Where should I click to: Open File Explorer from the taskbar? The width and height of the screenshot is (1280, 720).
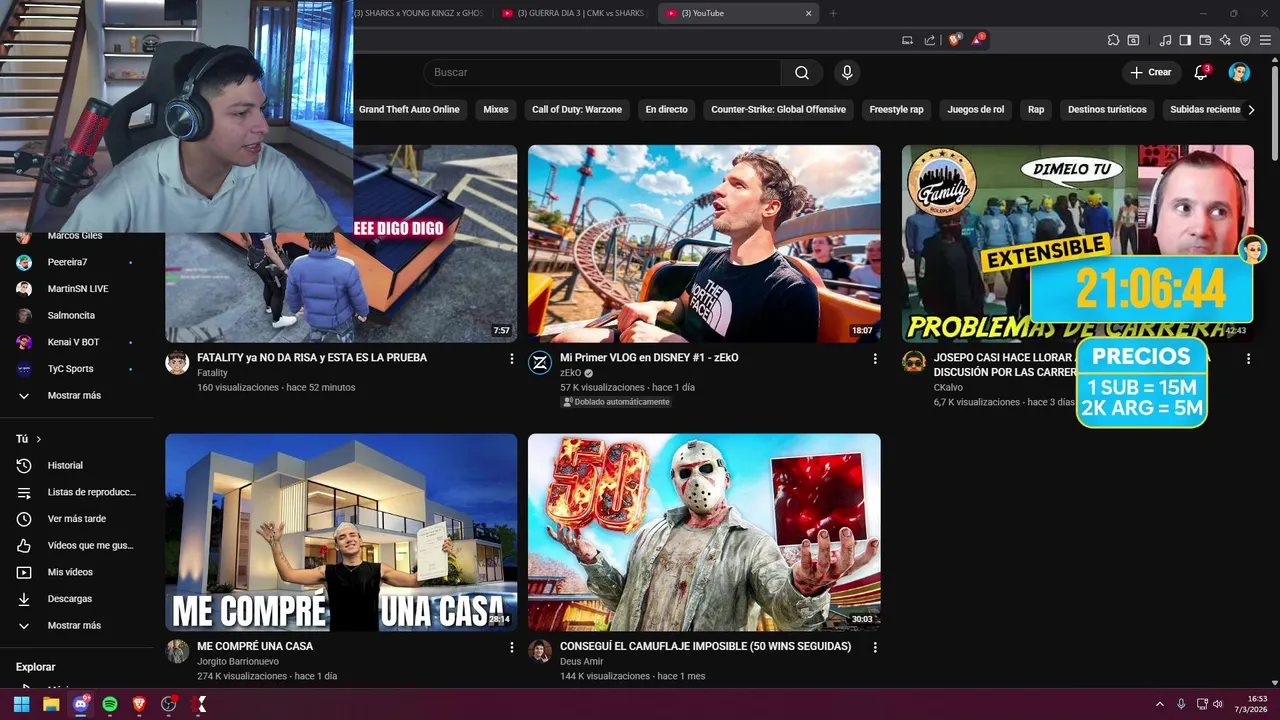(51, 704)
